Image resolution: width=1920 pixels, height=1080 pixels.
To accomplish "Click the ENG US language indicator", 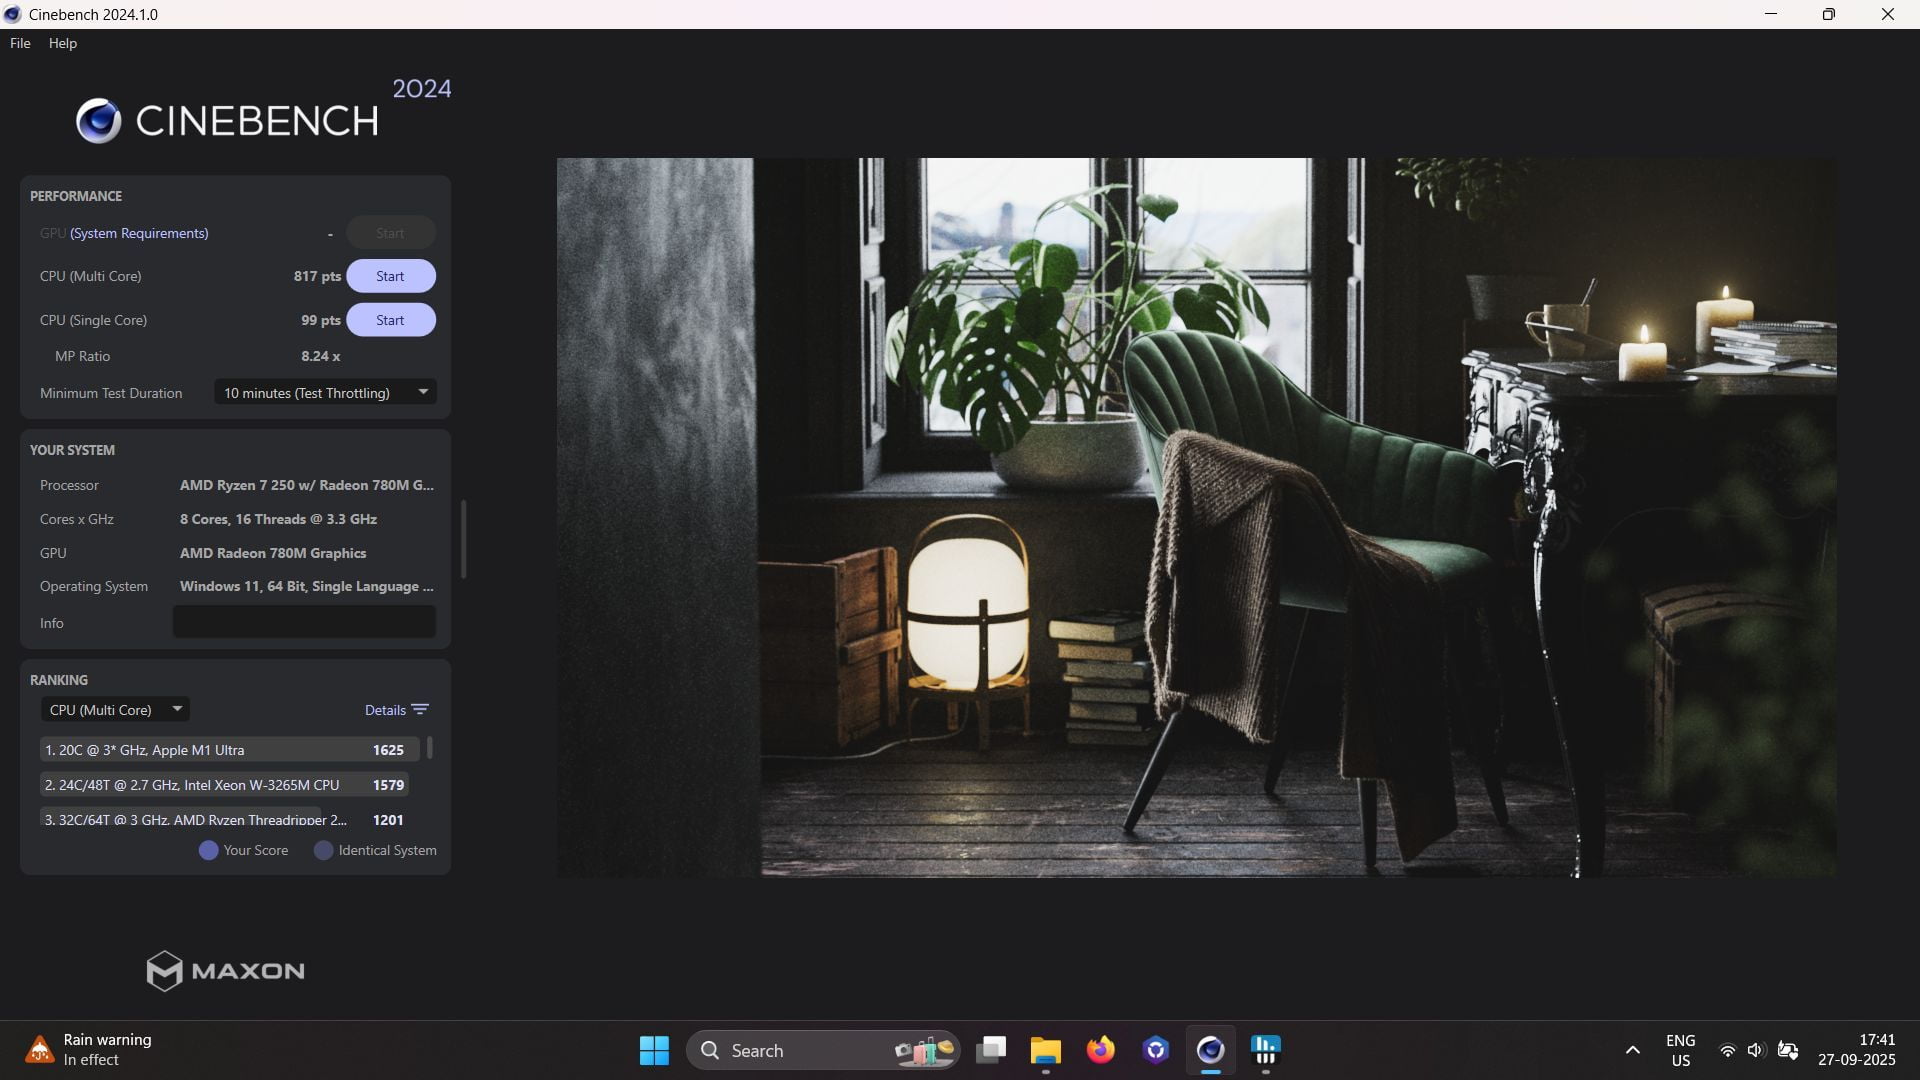I will tap(1681, 1050).
